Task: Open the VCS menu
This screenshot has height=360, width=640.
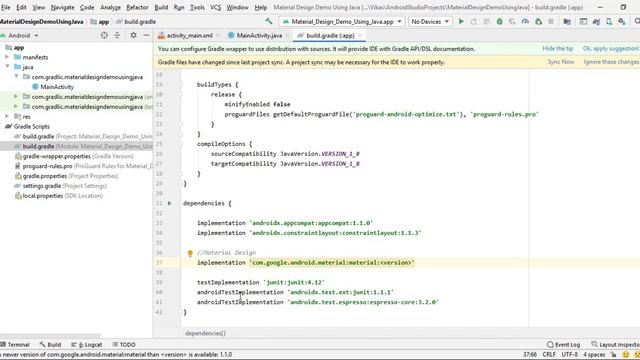Action: 216,7
